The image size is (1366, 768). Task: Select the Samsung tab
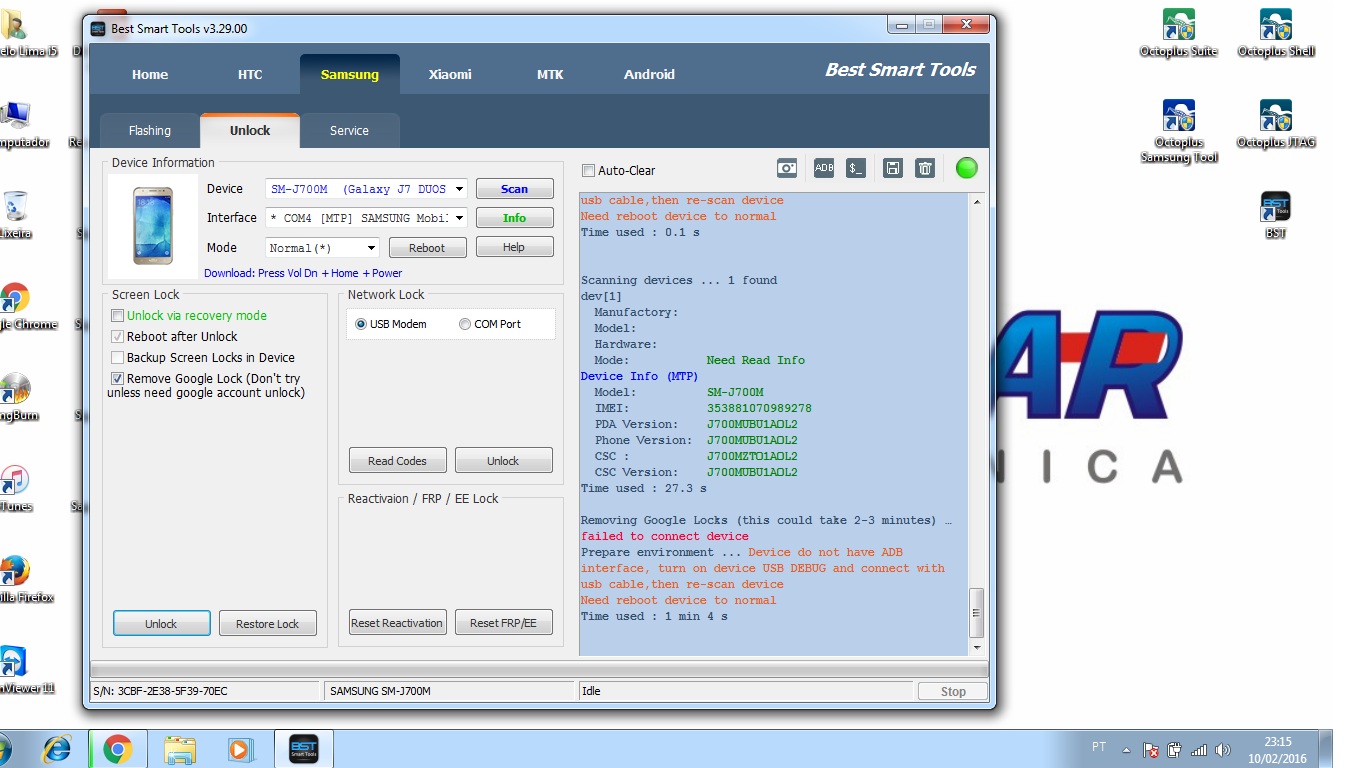(350, 74)
